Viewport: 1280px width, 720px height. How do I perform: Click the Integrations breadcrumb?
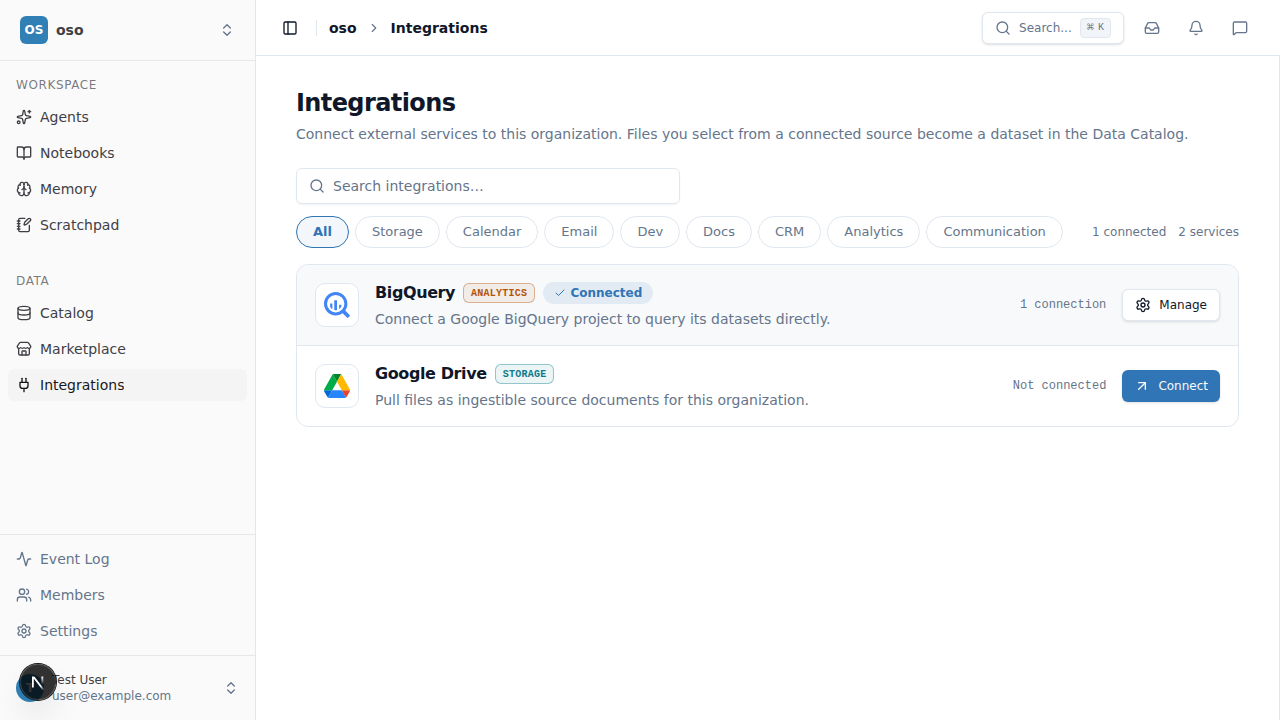coord(439,28)
